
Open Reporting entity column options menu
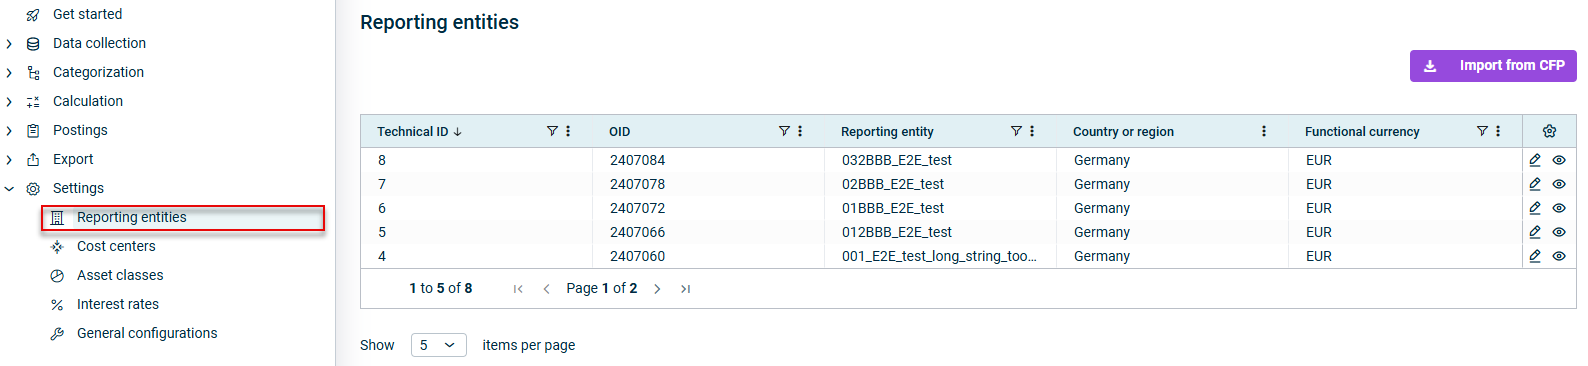(1032, 131)
